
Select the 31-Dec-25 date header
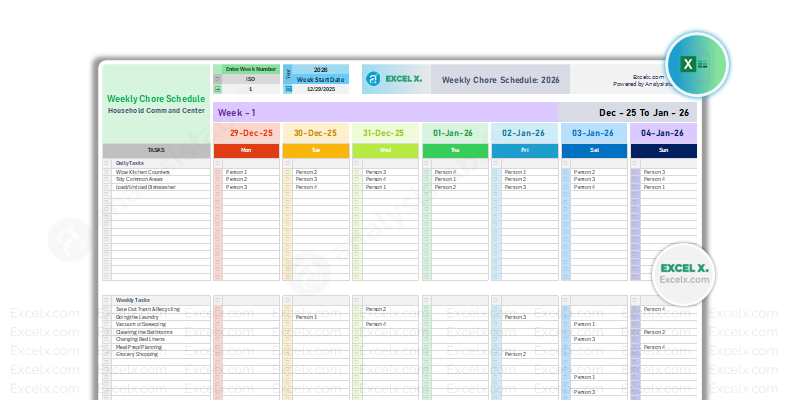385,133
